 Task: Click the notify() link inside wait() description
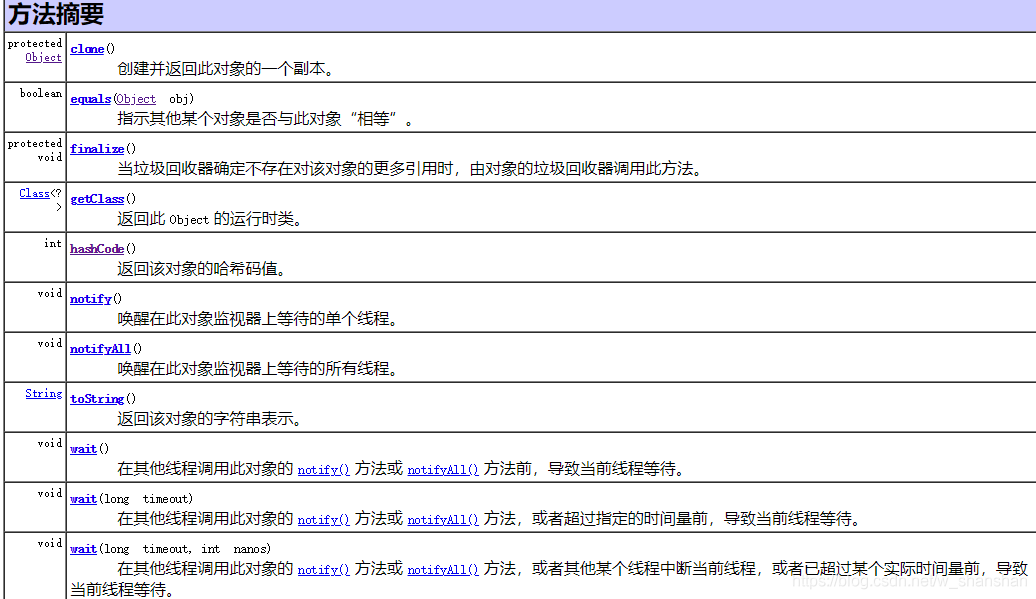pos(323,468)
